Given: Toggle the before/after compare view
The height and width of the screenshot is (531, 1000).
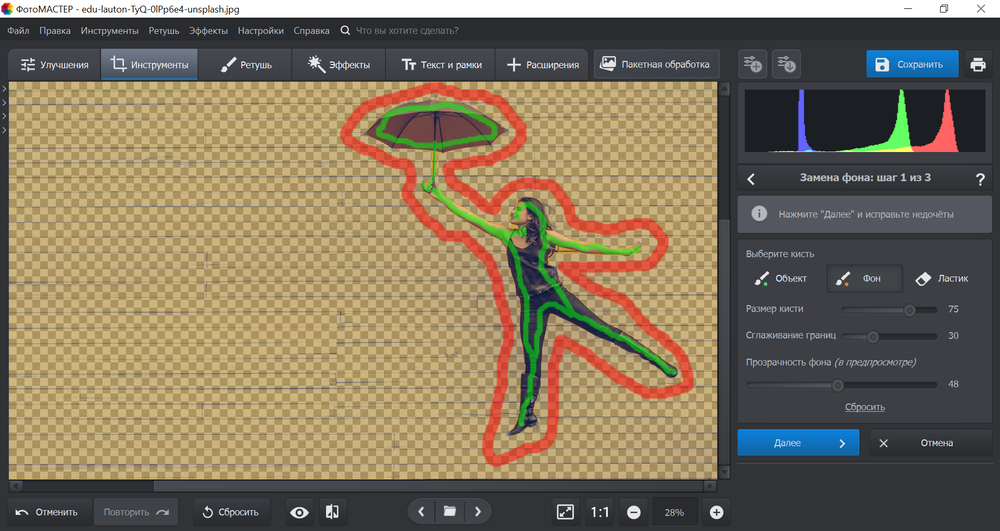Looking at the screenshot, I should click(x=332, y=512).
